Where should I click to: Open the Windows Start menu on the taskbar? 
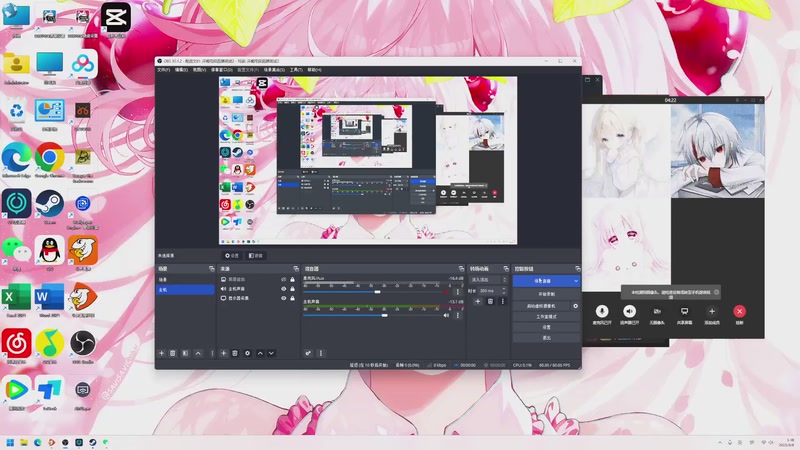(x=10, y=442)
